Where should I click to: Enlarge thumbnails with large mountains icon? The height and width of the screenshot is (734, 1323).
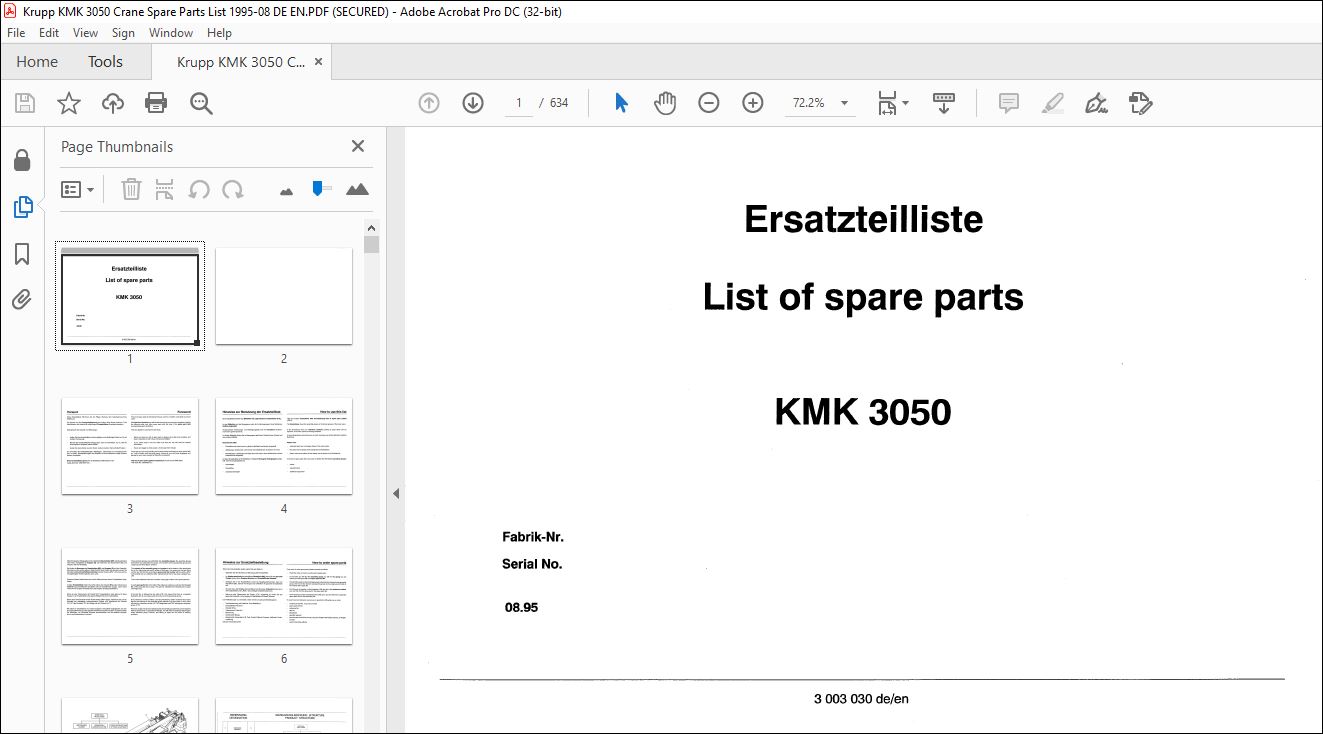(357, 189)
